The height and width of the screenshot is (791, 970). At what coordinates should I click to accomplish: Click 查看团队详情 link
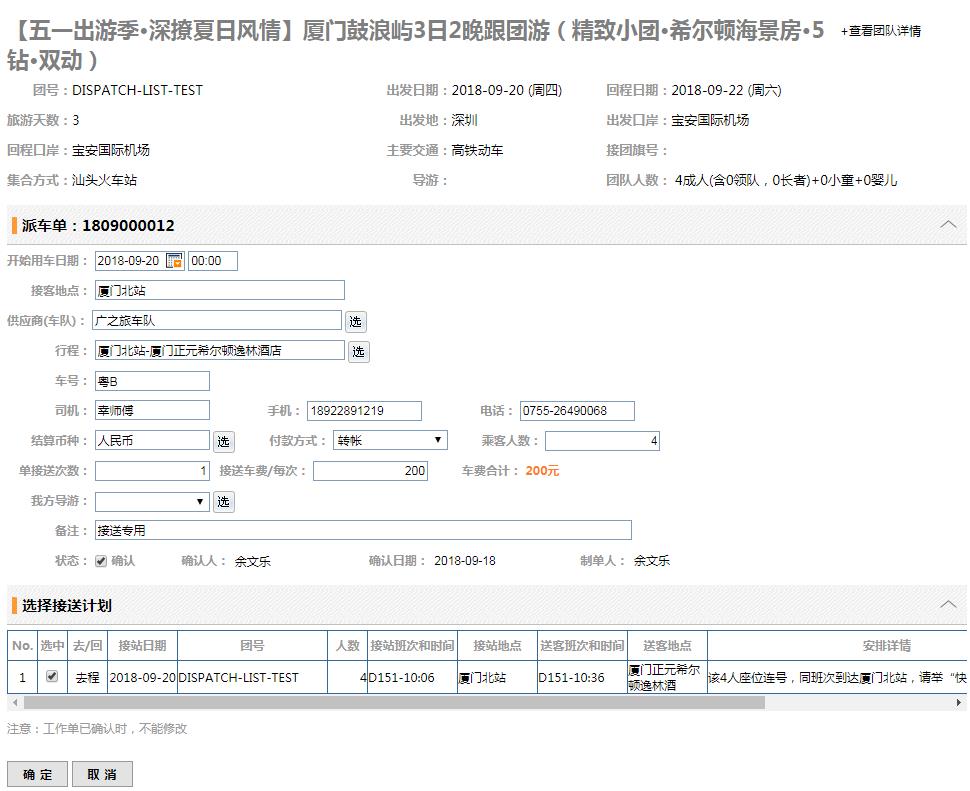point(881,31)
